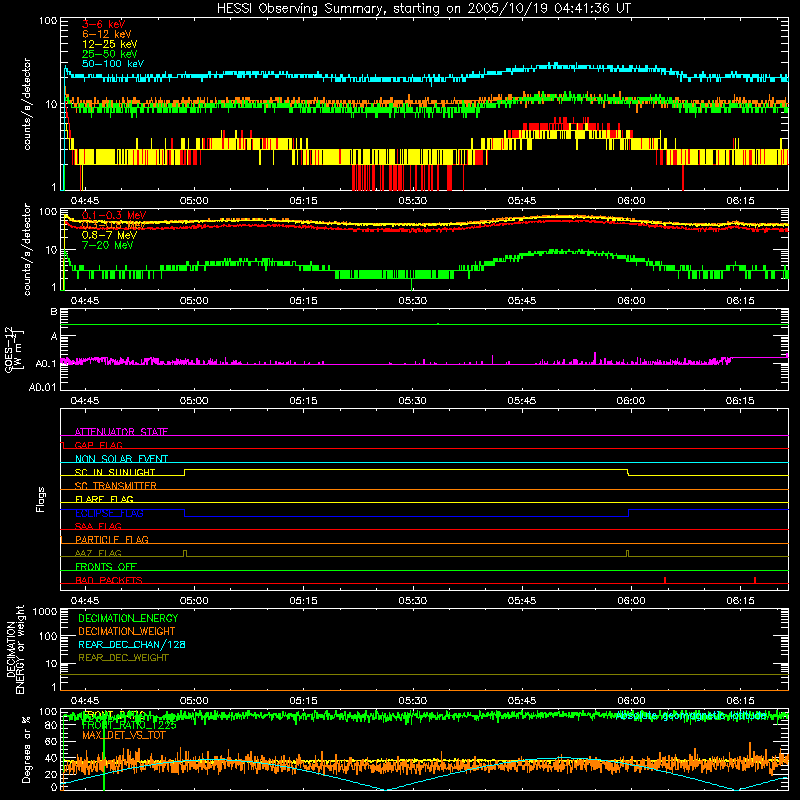The height and width of the screenshot is (800, 800).
Task: Click 06:00 tick under the MeV panel
Action: pos(631,301)
